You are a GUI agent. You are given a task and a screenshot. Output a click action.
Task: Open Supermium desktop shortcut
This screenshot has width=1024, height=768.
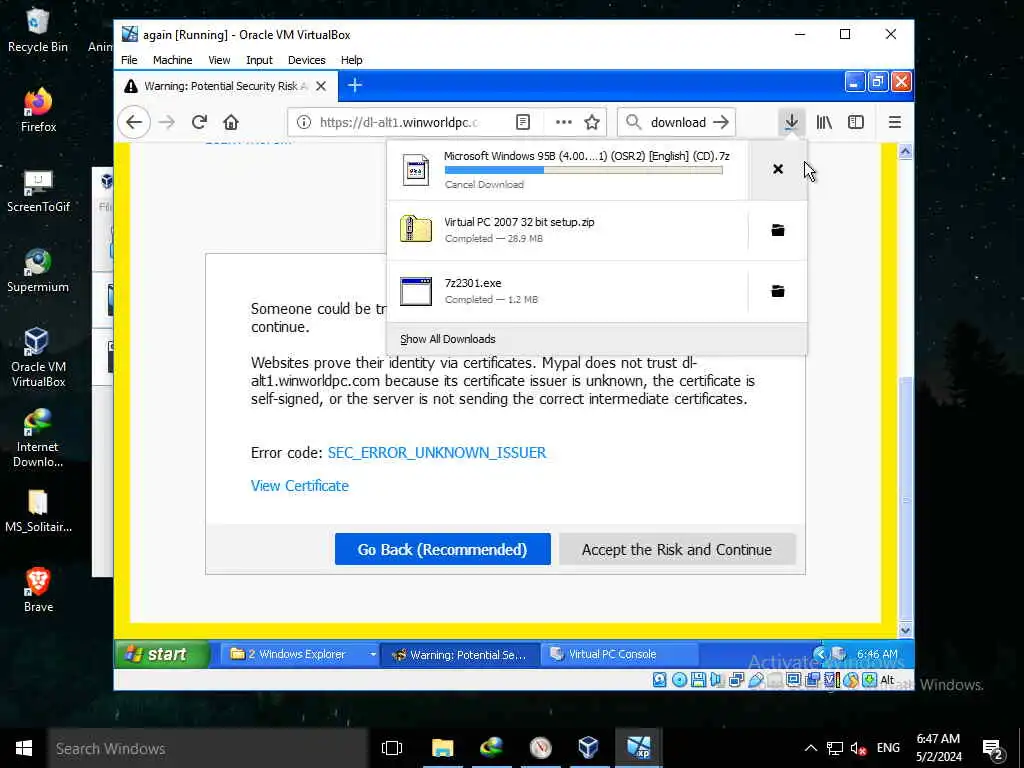point(38,270)
